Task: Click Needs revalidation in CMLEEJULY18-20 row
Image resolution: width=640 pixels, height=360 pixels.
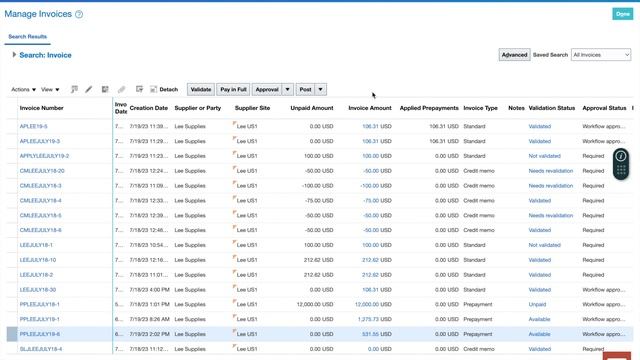Action: (551, 171)
